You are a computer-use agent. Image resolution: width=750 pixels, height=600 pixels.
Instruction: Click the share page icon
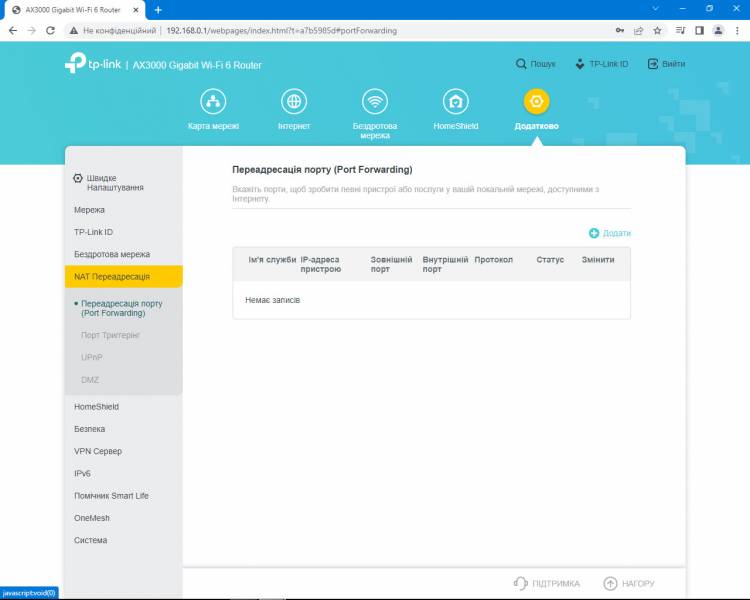coord(639,30)
